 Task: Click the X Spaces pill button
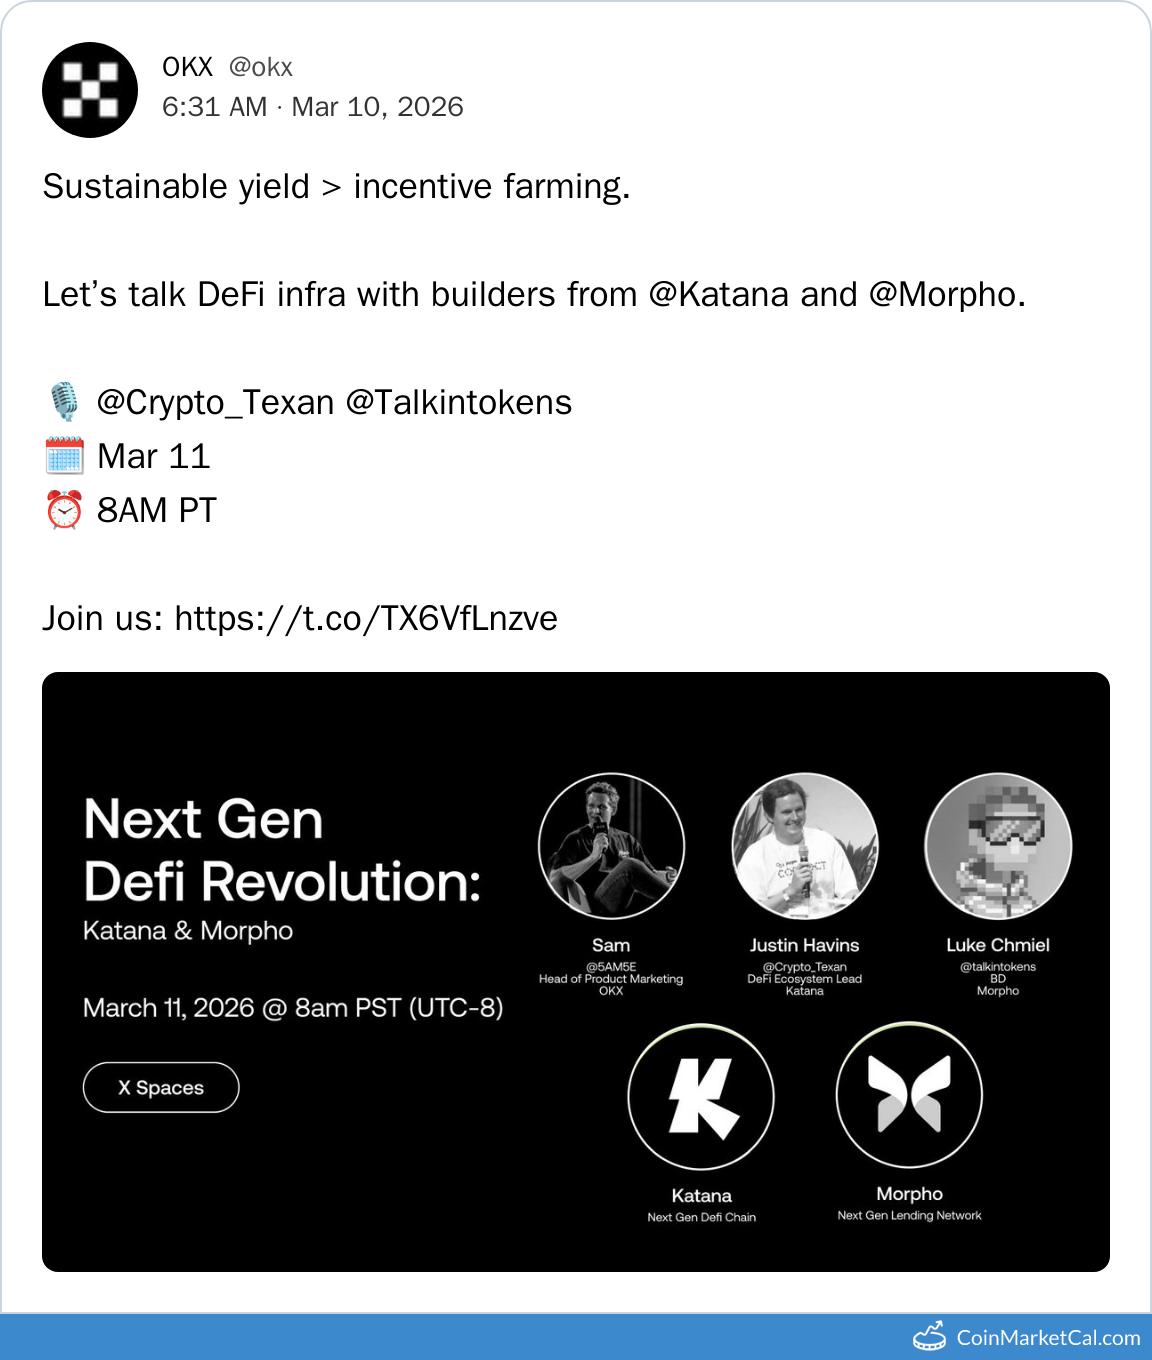point(161,1087)
